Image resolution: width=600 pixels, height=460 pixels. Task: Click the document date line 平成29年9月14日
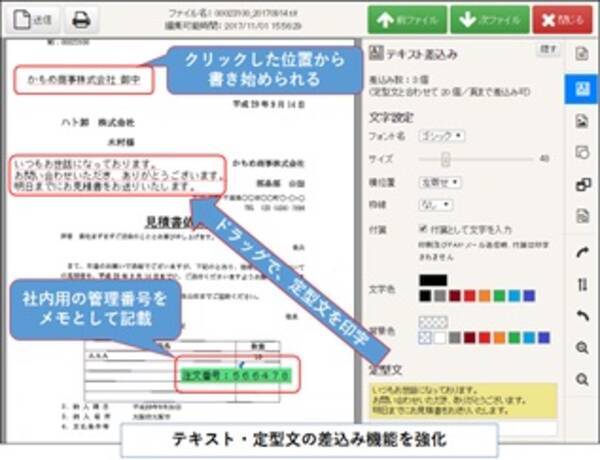[269, 104]
